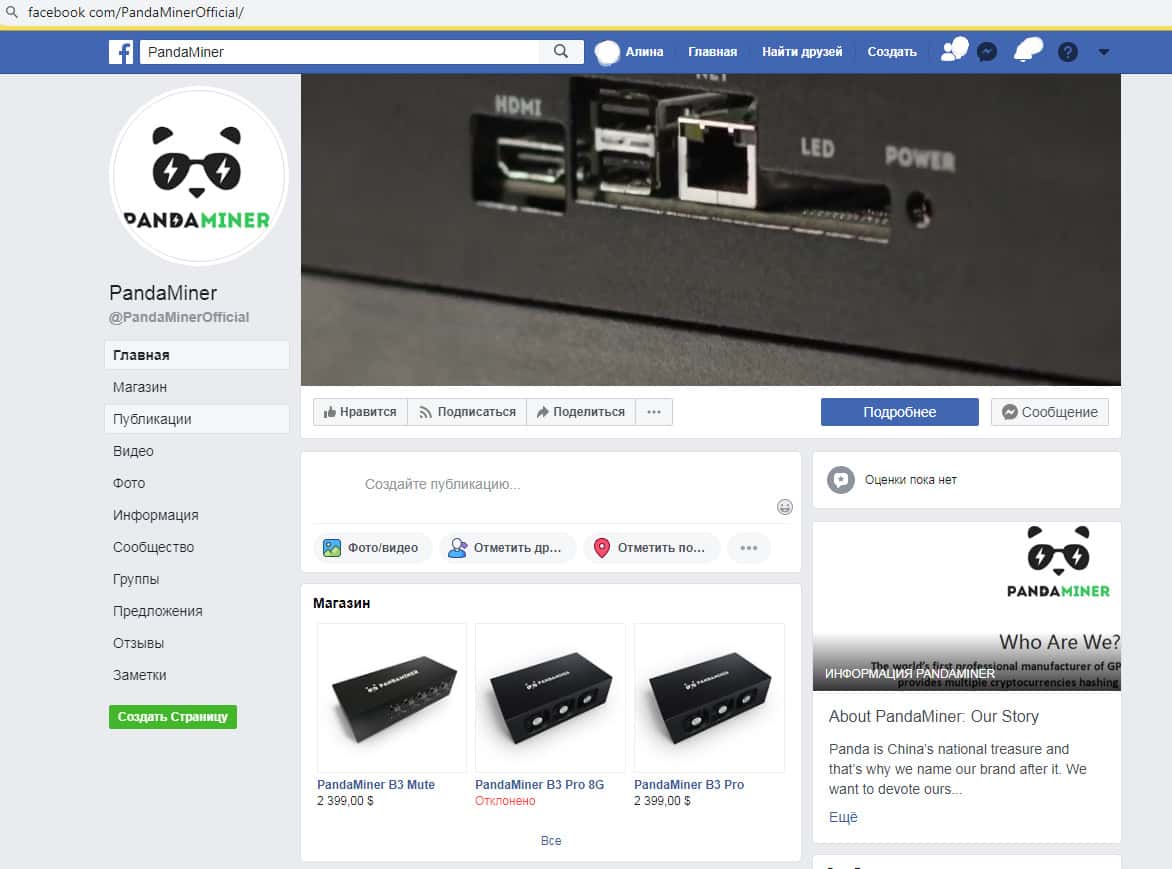Click the Поделиться share button

581,412
